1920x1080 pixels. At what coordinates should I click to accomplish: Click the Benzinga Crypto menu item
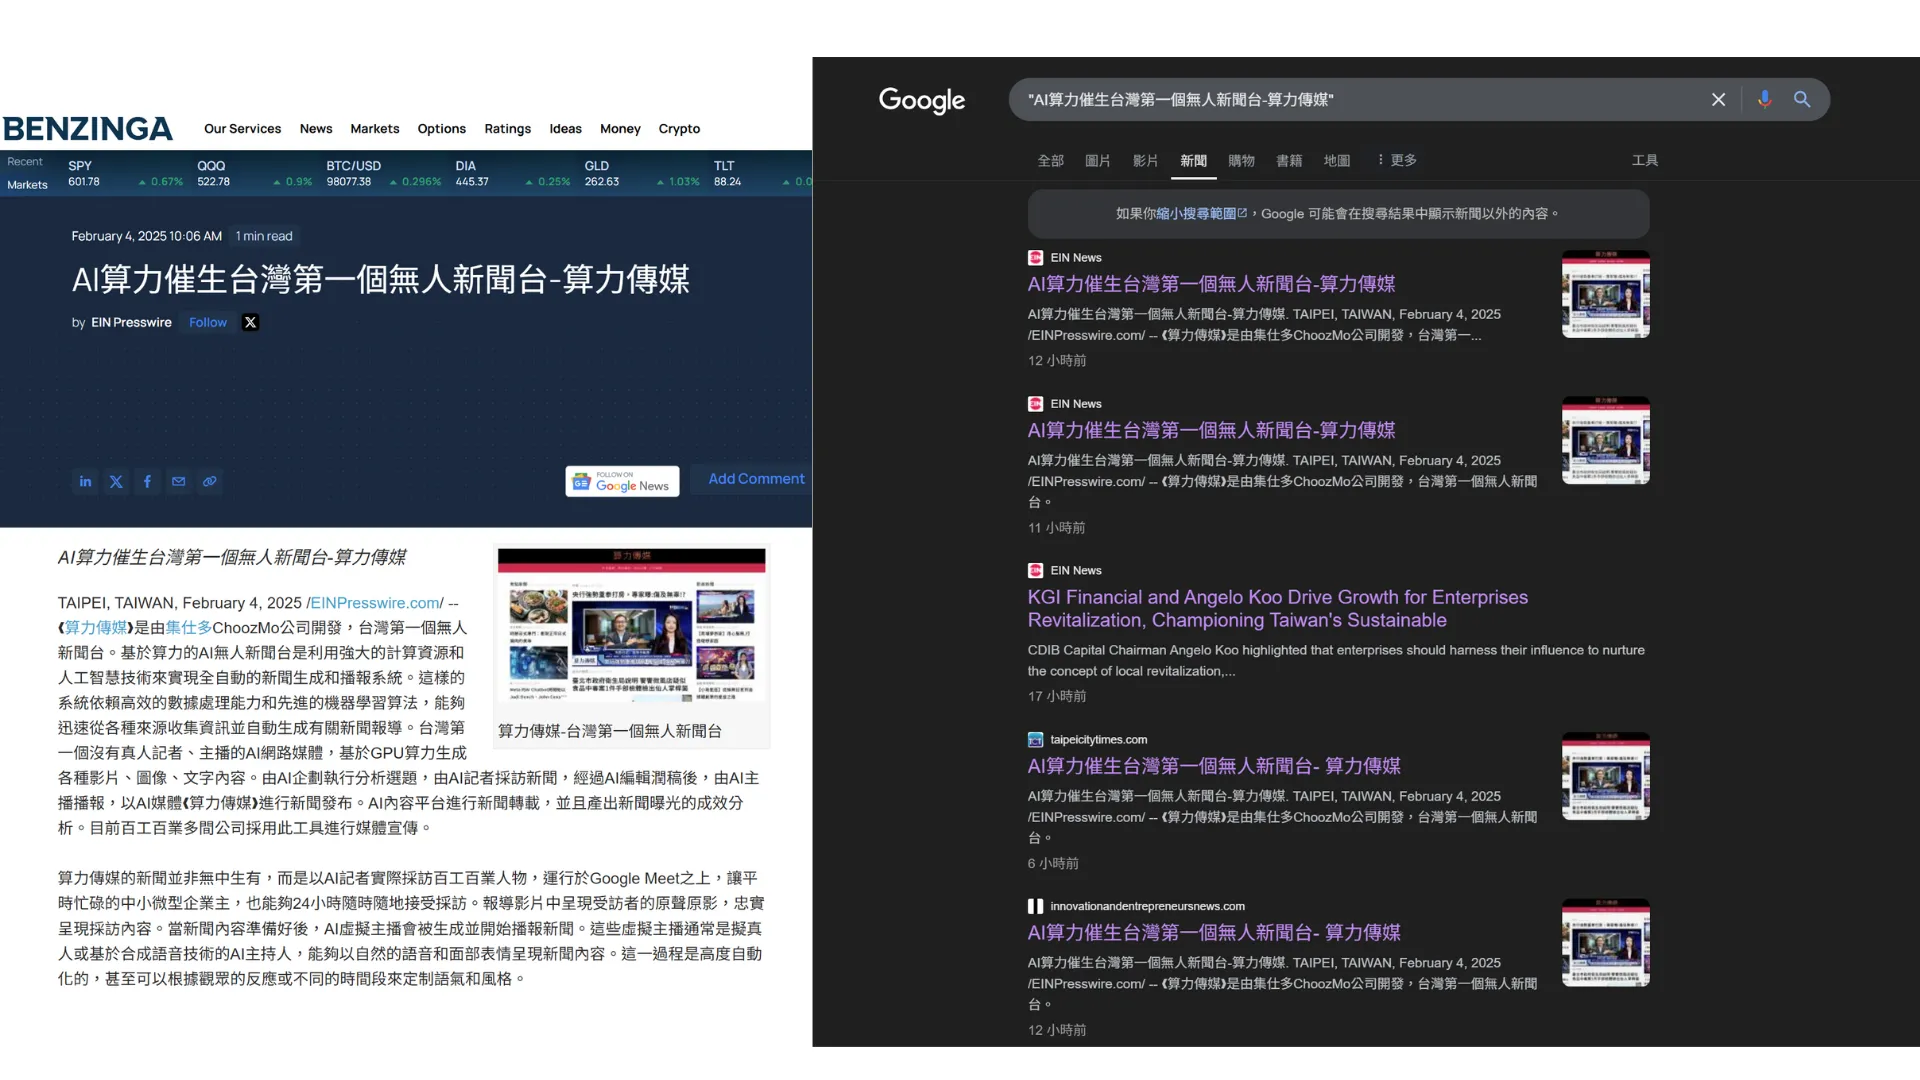(679, 128)
